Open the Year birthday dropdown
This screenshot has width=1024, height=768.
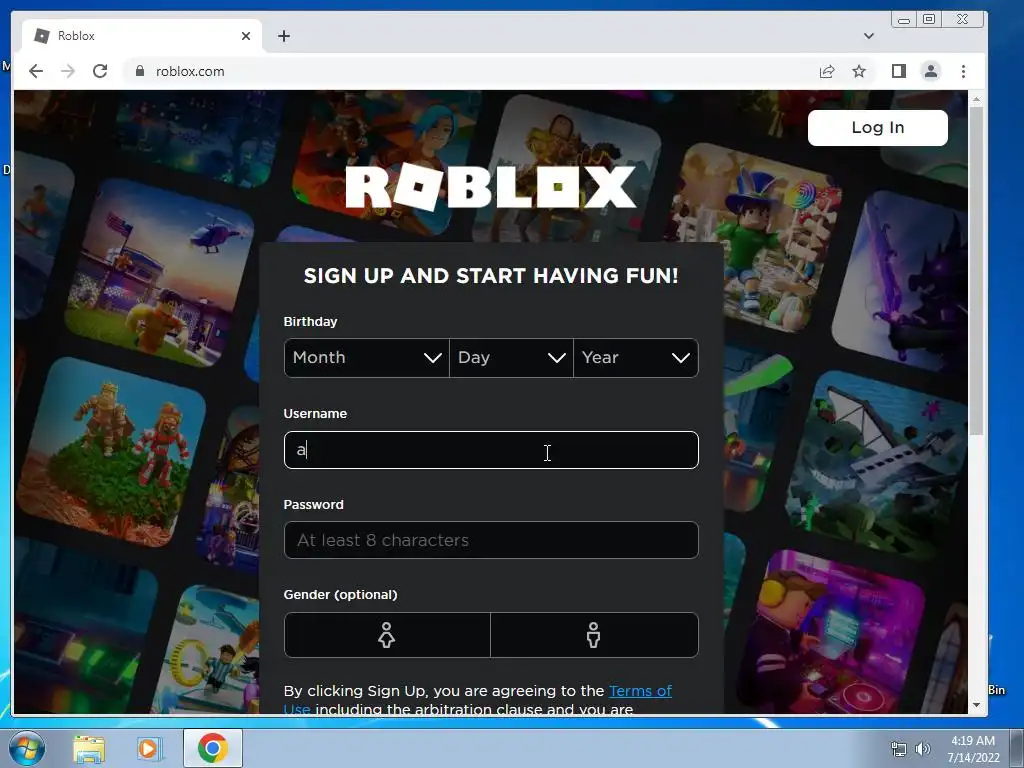636,358
